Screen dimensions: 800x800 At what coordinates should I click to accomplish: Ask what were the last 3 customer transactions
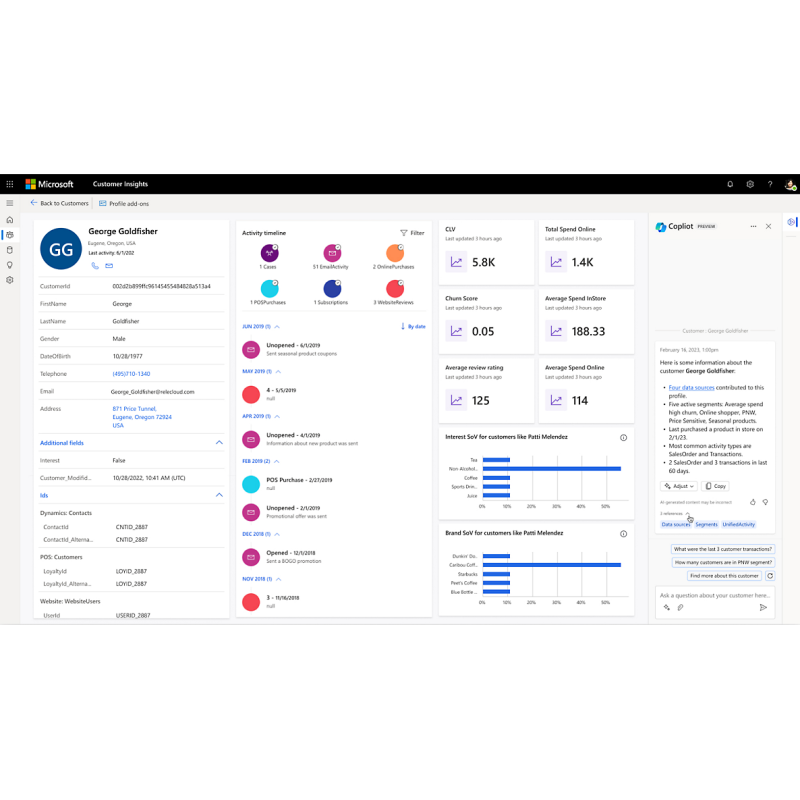[722, 549]
